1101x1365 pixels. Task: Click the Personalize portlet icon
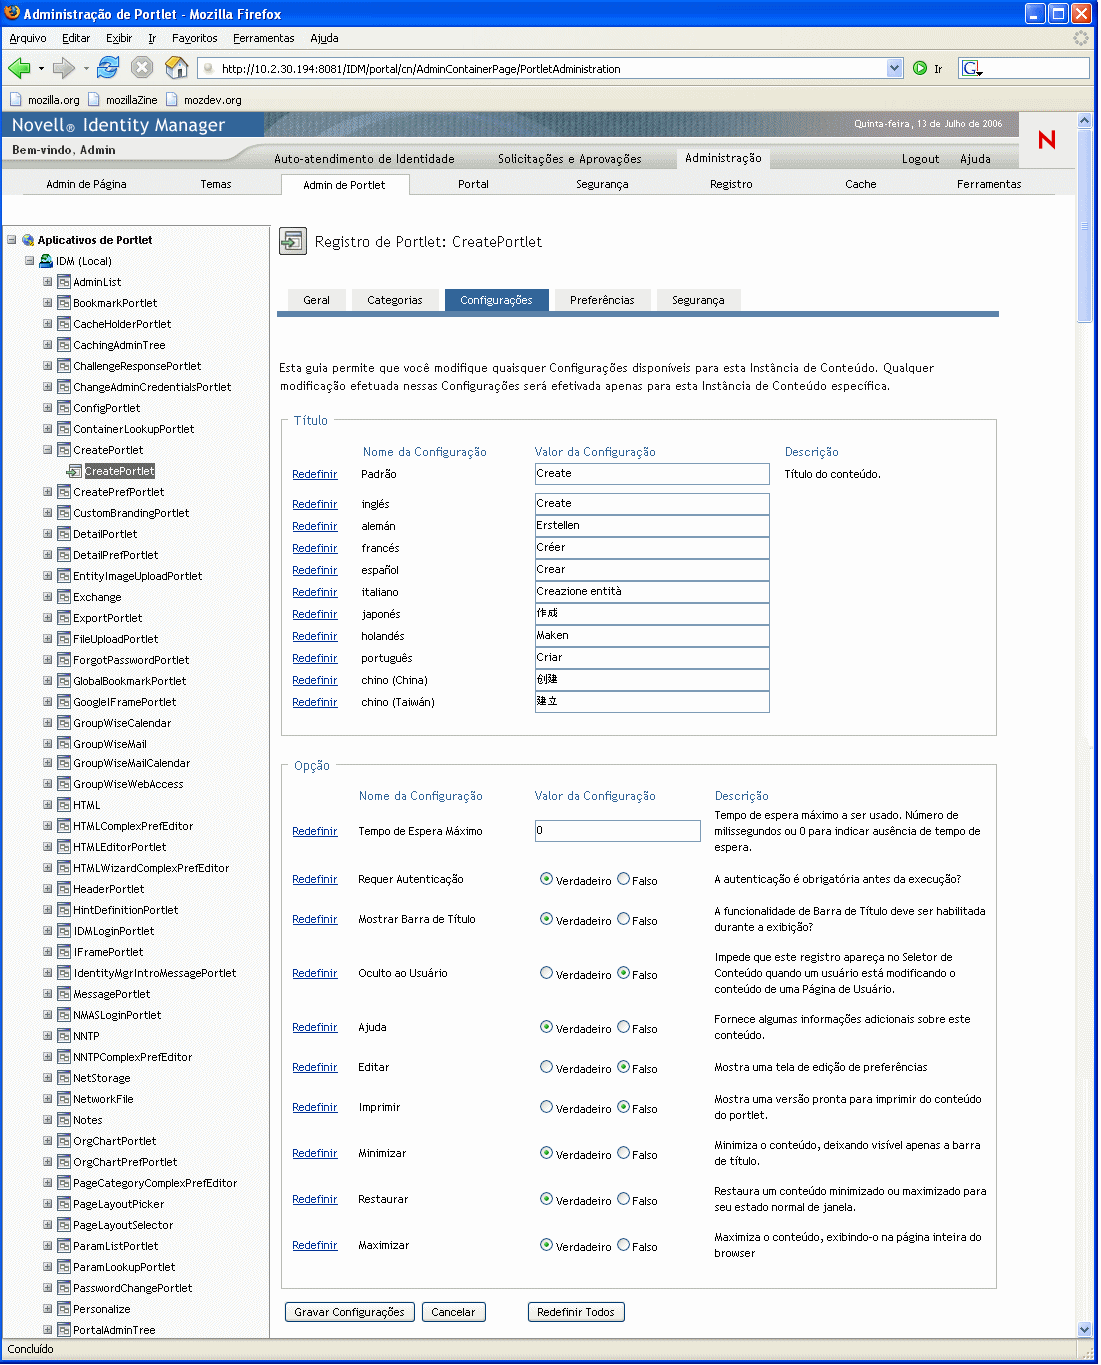point(64,1309)
